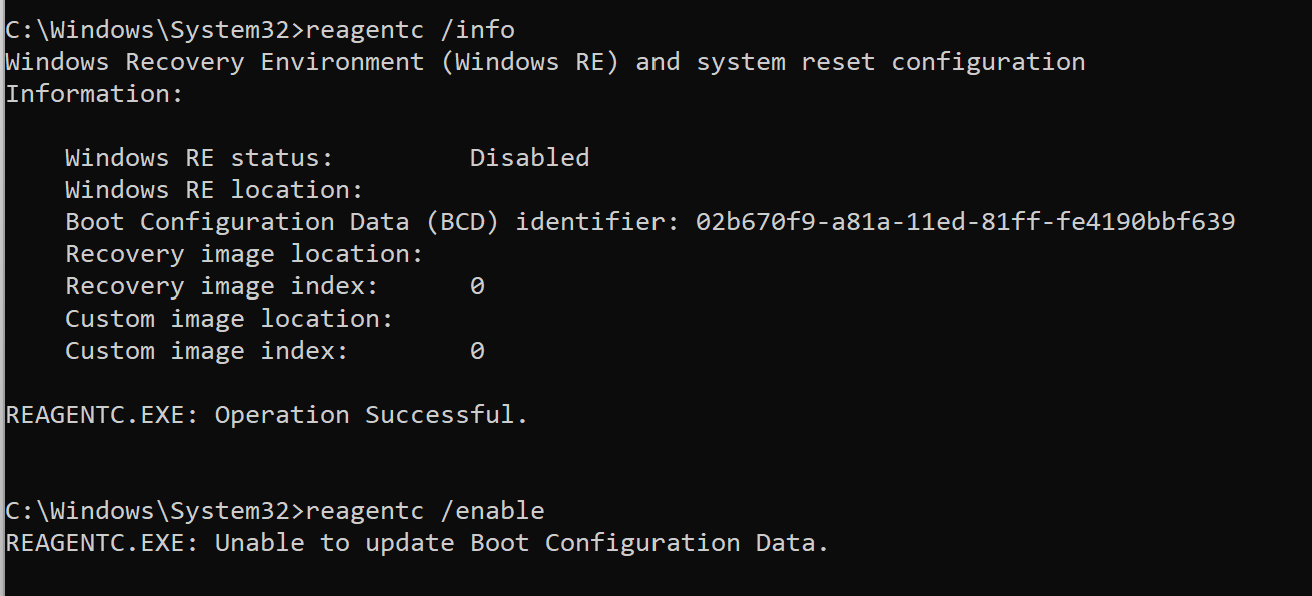The width and height of the screenshot is (1312, 596).
Task: Click the Custom image index value 0
Action: [477, 351]
